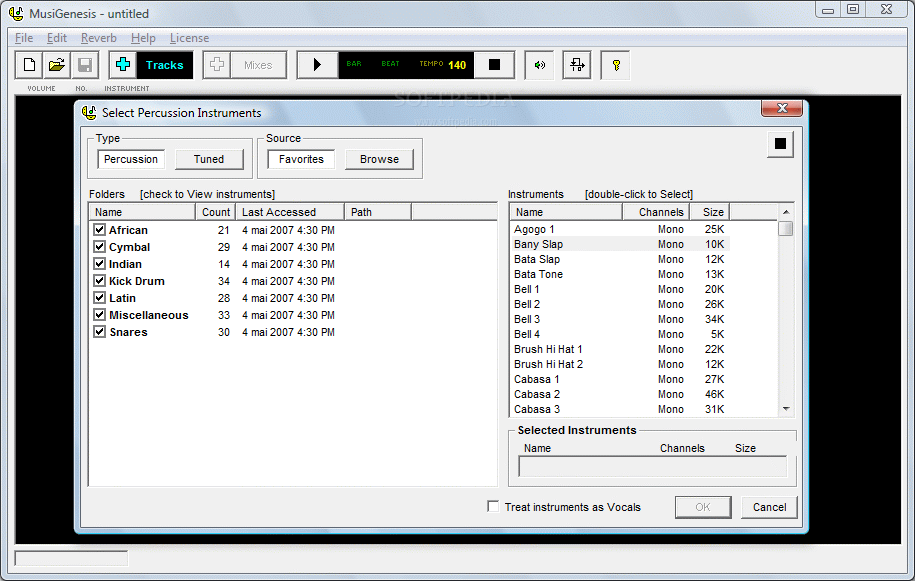
Task: Open the License menu
Action: pos(189,38)
